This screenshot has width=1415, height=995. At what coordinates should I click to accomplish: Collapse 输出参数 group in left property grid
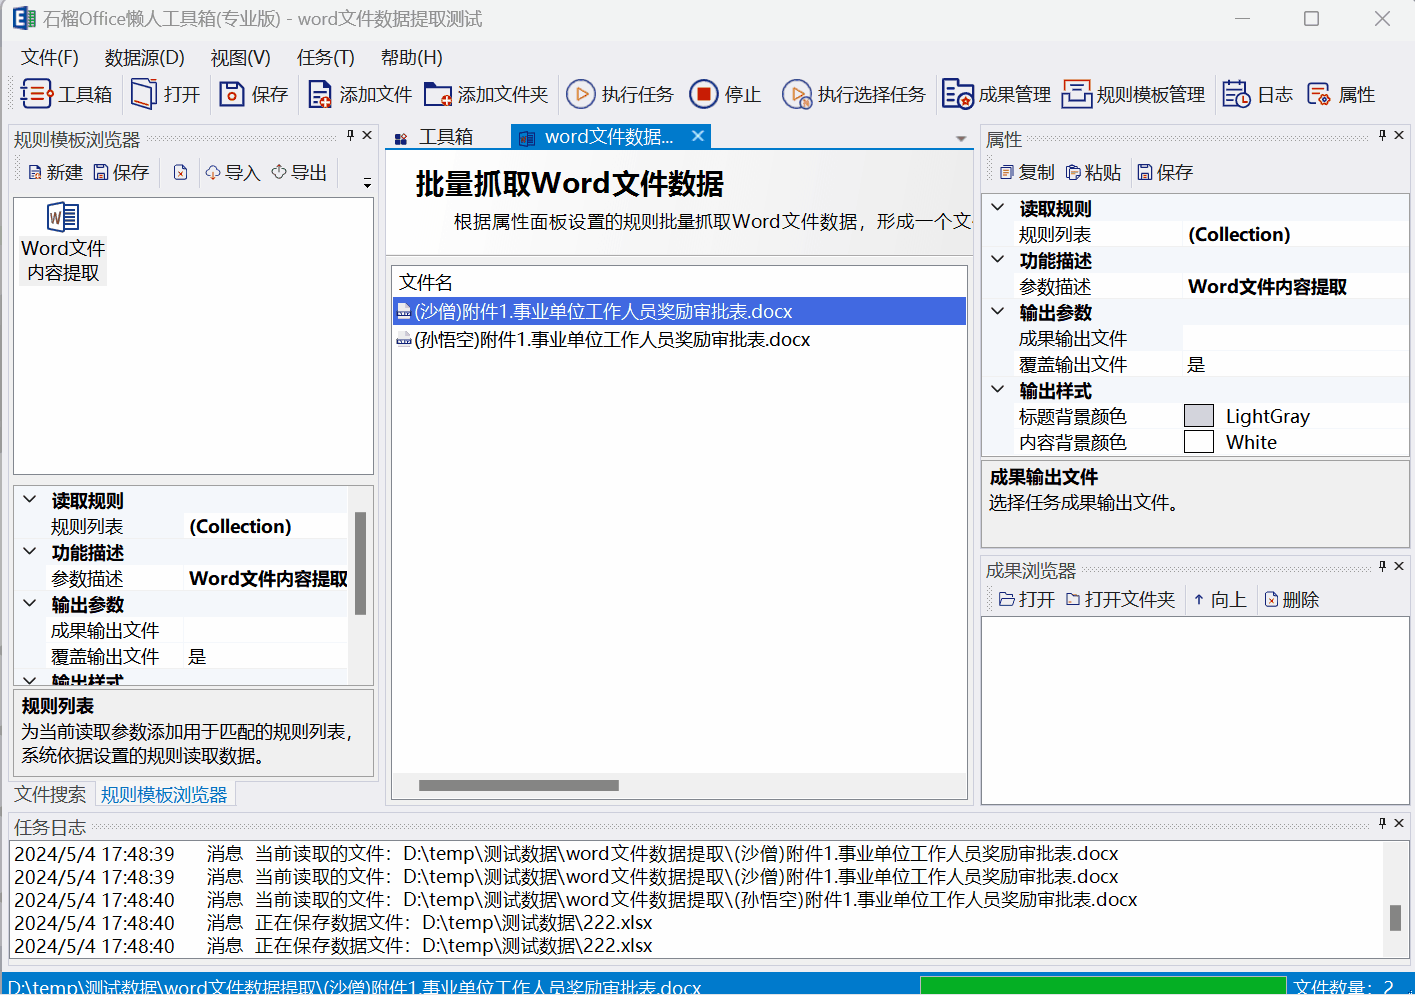pyautogui.click(x=29, y=603)
